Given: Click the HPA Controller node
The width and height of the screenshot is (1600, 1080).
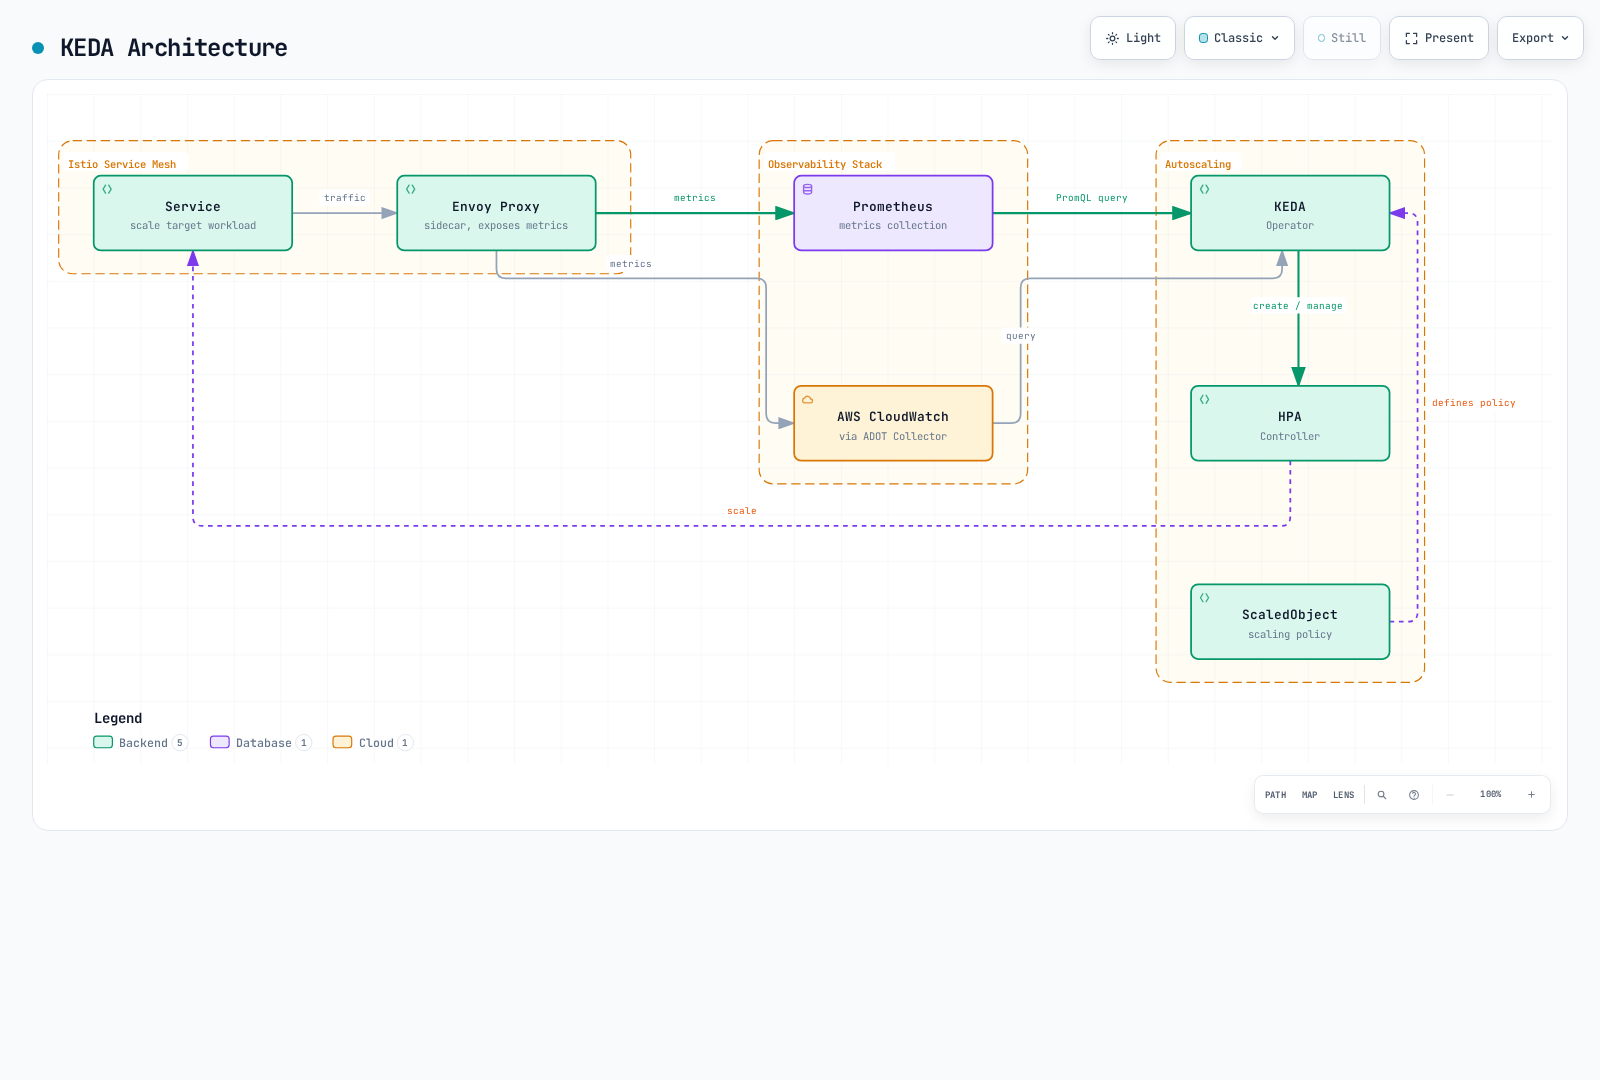Looking at the screenshot, I should point(1290,423).
